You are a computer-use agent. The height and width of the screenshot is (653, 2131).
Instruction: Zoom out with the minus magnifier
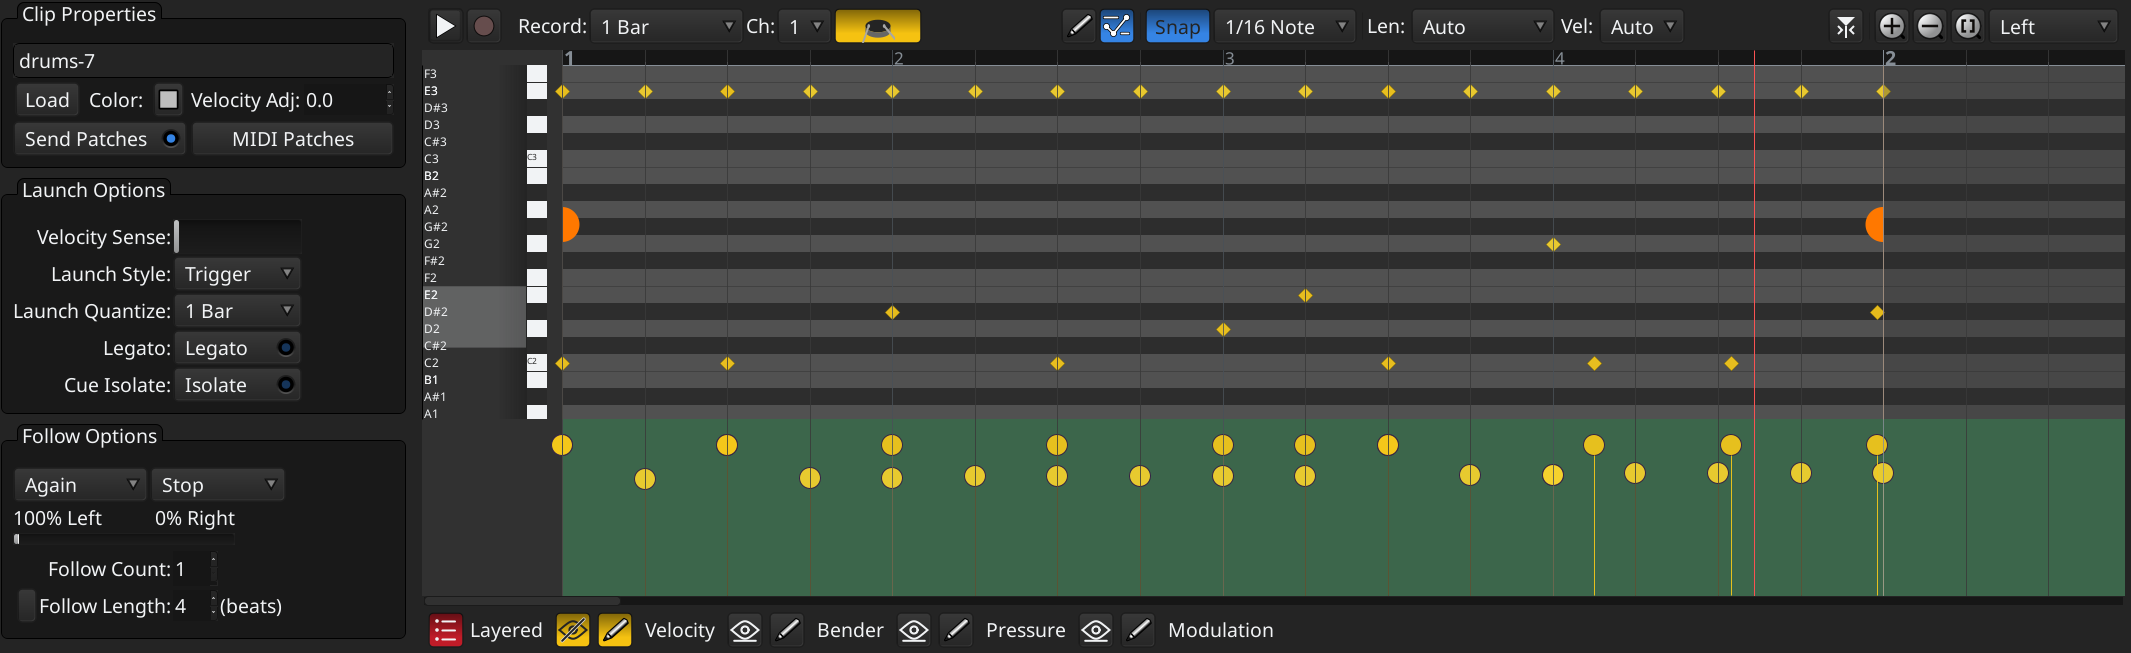tap(1930, 26)
